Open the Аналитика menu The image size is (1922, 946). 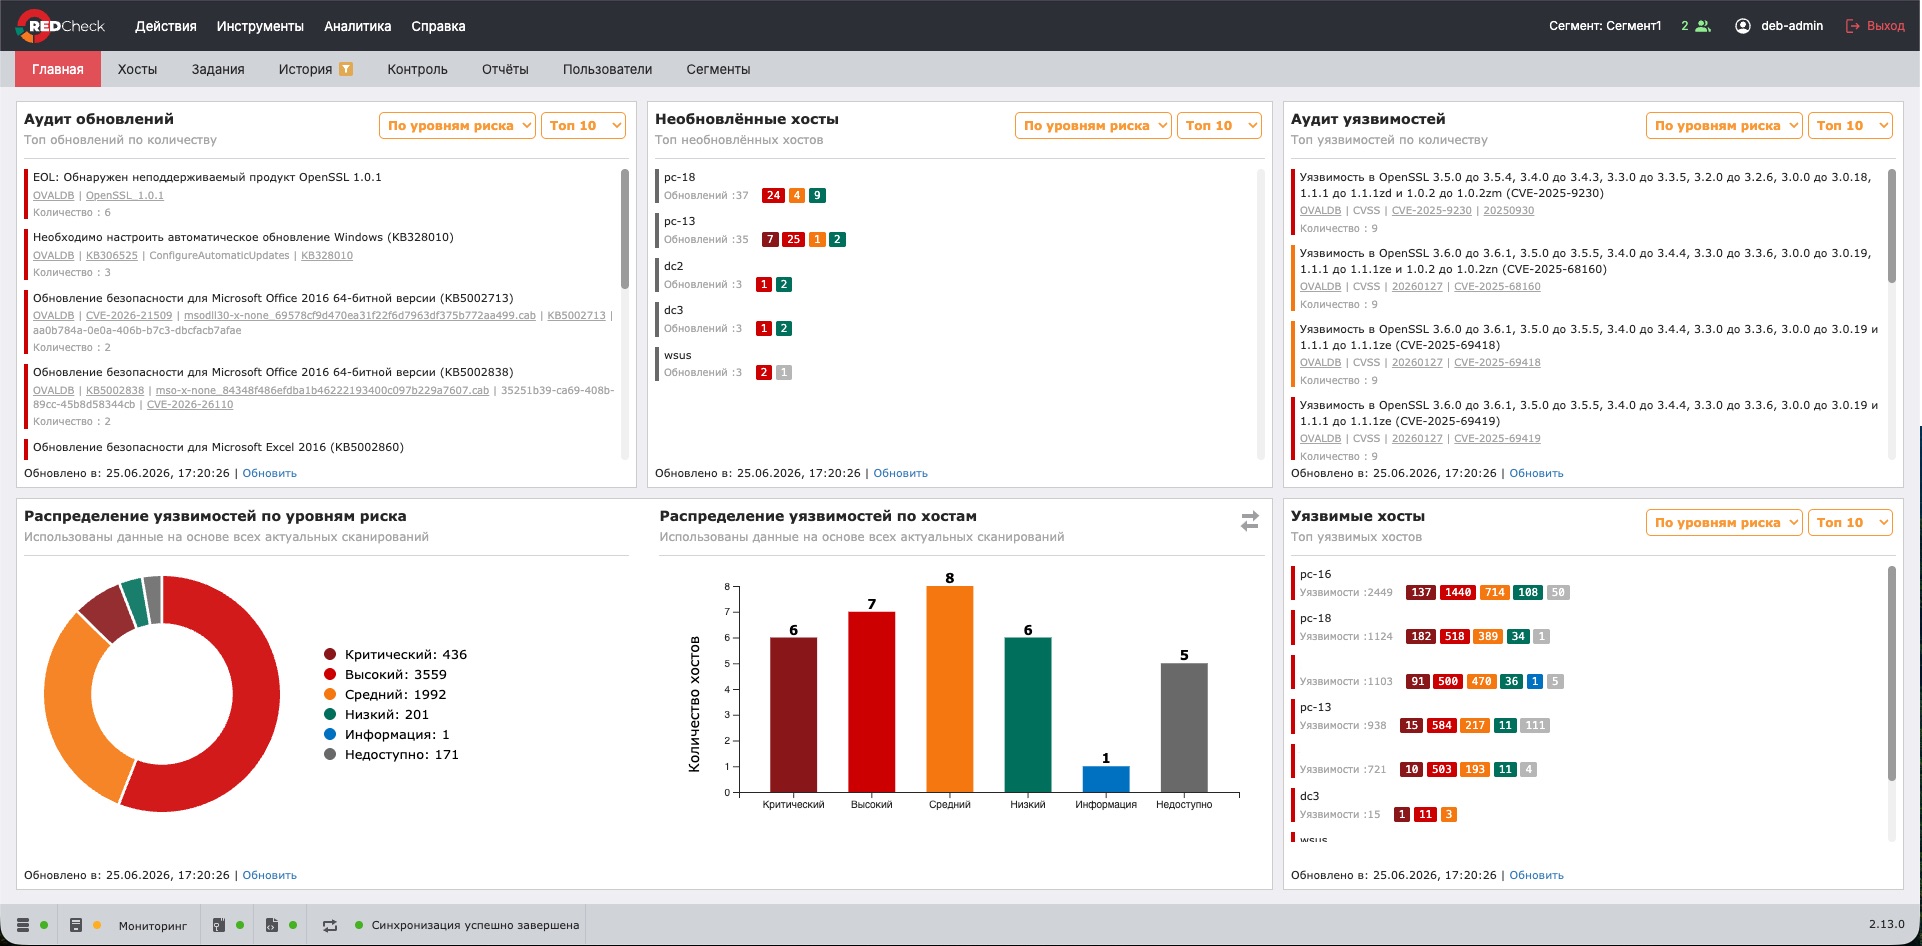[357, 26]
